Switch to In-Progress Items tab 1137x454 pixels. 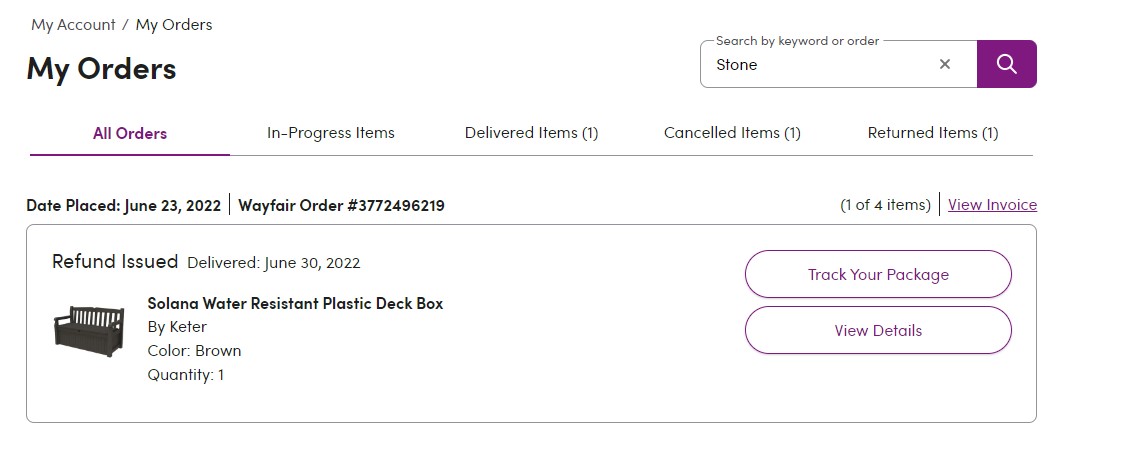[x=331, y=133]
